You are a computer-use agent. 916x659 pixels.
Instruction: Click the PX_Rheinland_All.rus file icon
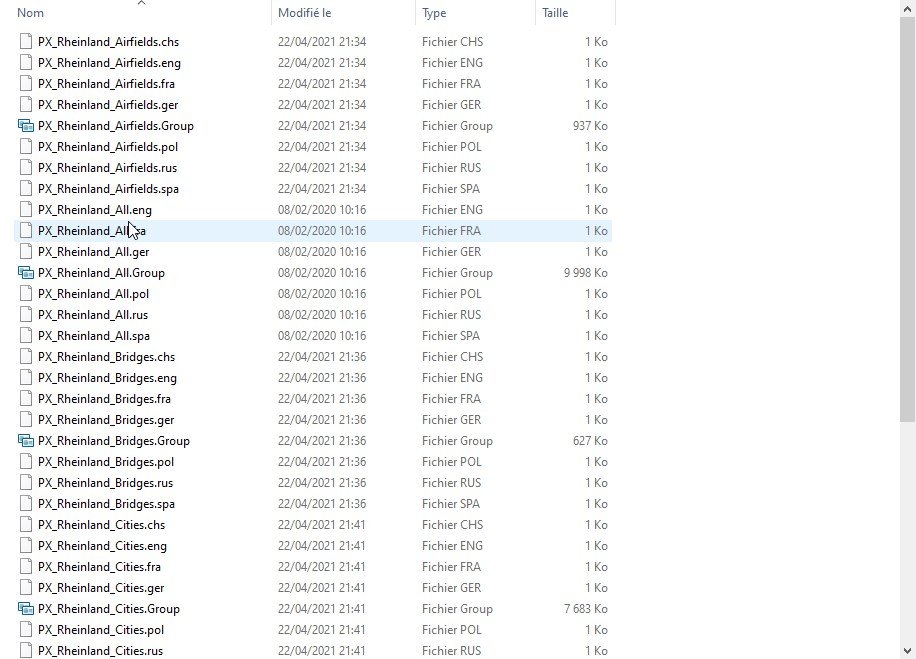tap(26, 315)
